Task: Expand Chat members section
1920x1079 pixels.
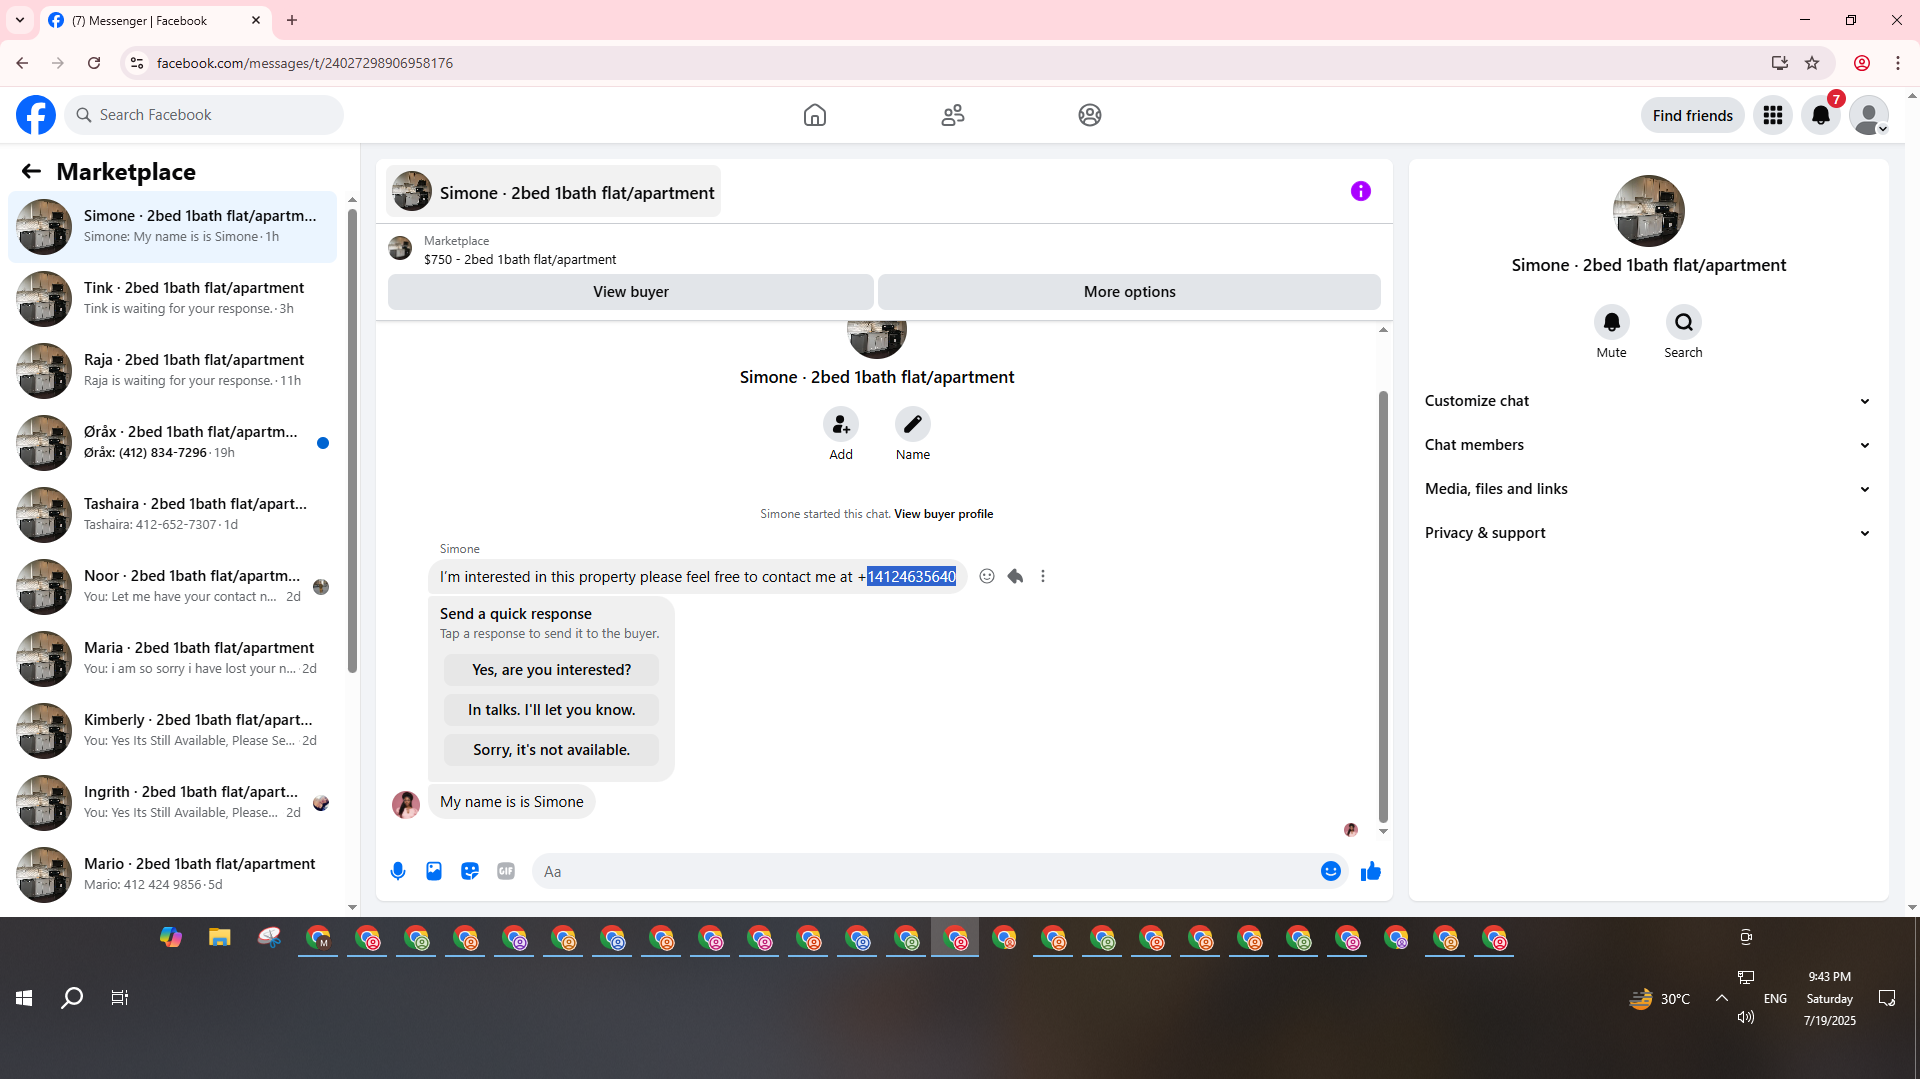Action: pyautogui.click(x=1648, y=445)
